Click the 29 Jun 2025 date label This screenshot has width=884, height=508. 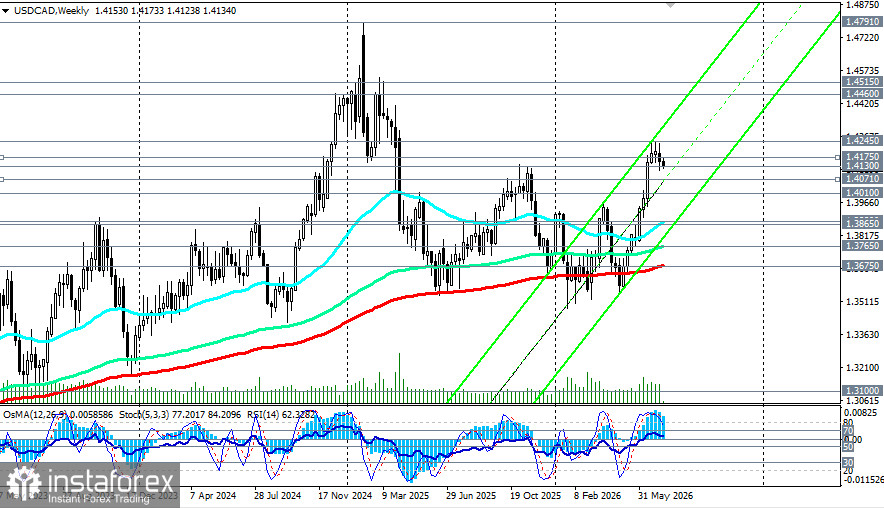pyautogui.click(x=471, y=496)
